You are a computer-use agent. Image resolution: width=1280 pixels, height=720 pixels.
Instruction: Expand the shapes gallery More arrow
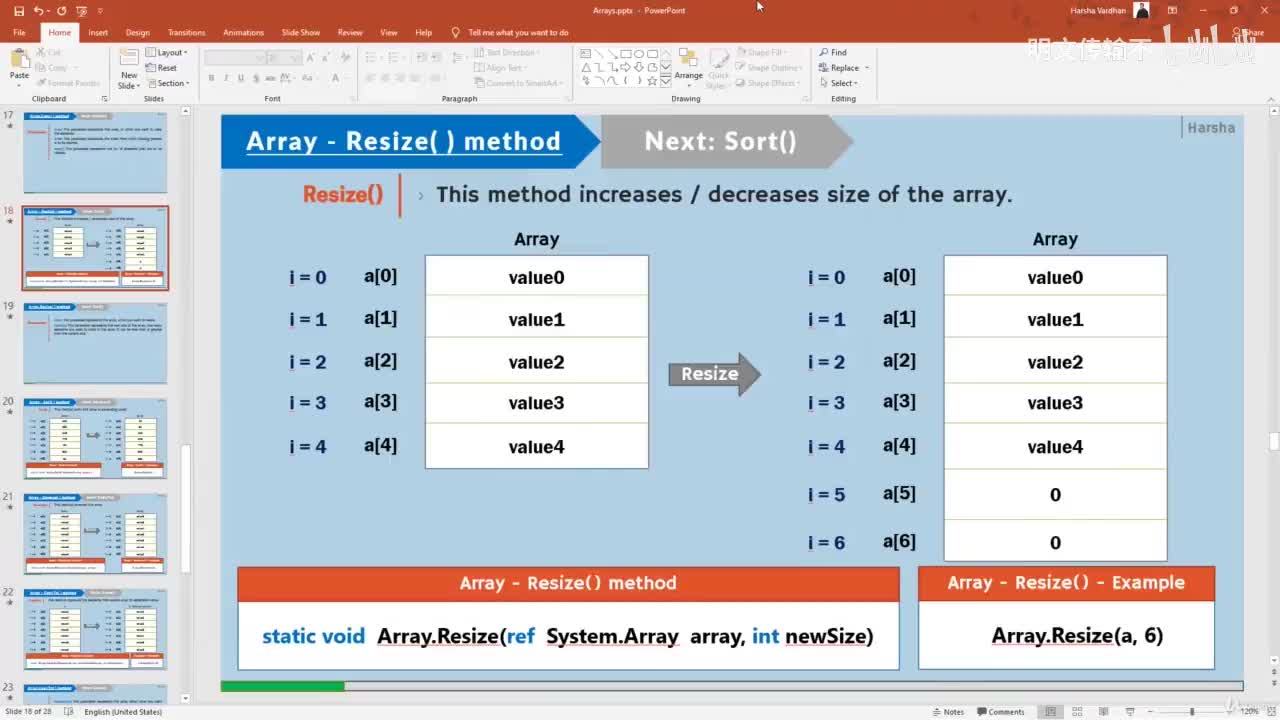(x=667, y=81)
